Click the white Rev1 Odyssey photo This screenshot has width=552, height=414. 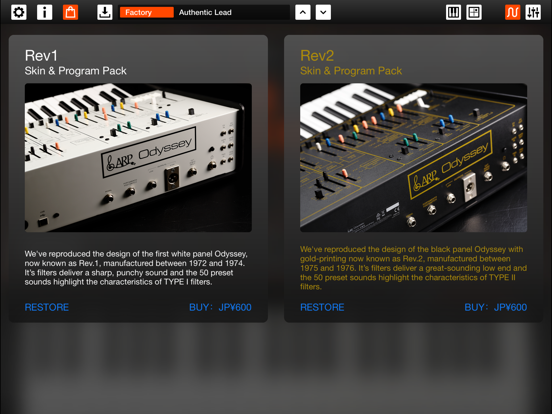[138, 158]
